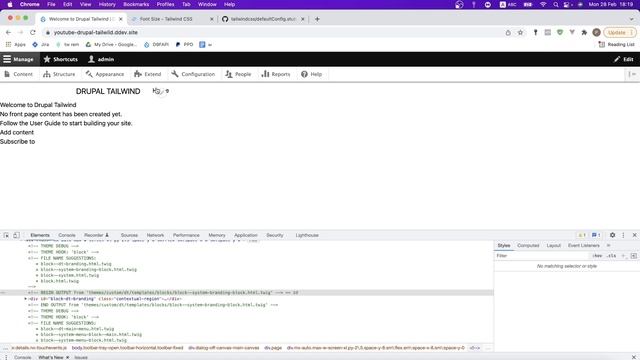Click the body breadcrumb in DevTools

pyautogui.click(x=127, y=348)
